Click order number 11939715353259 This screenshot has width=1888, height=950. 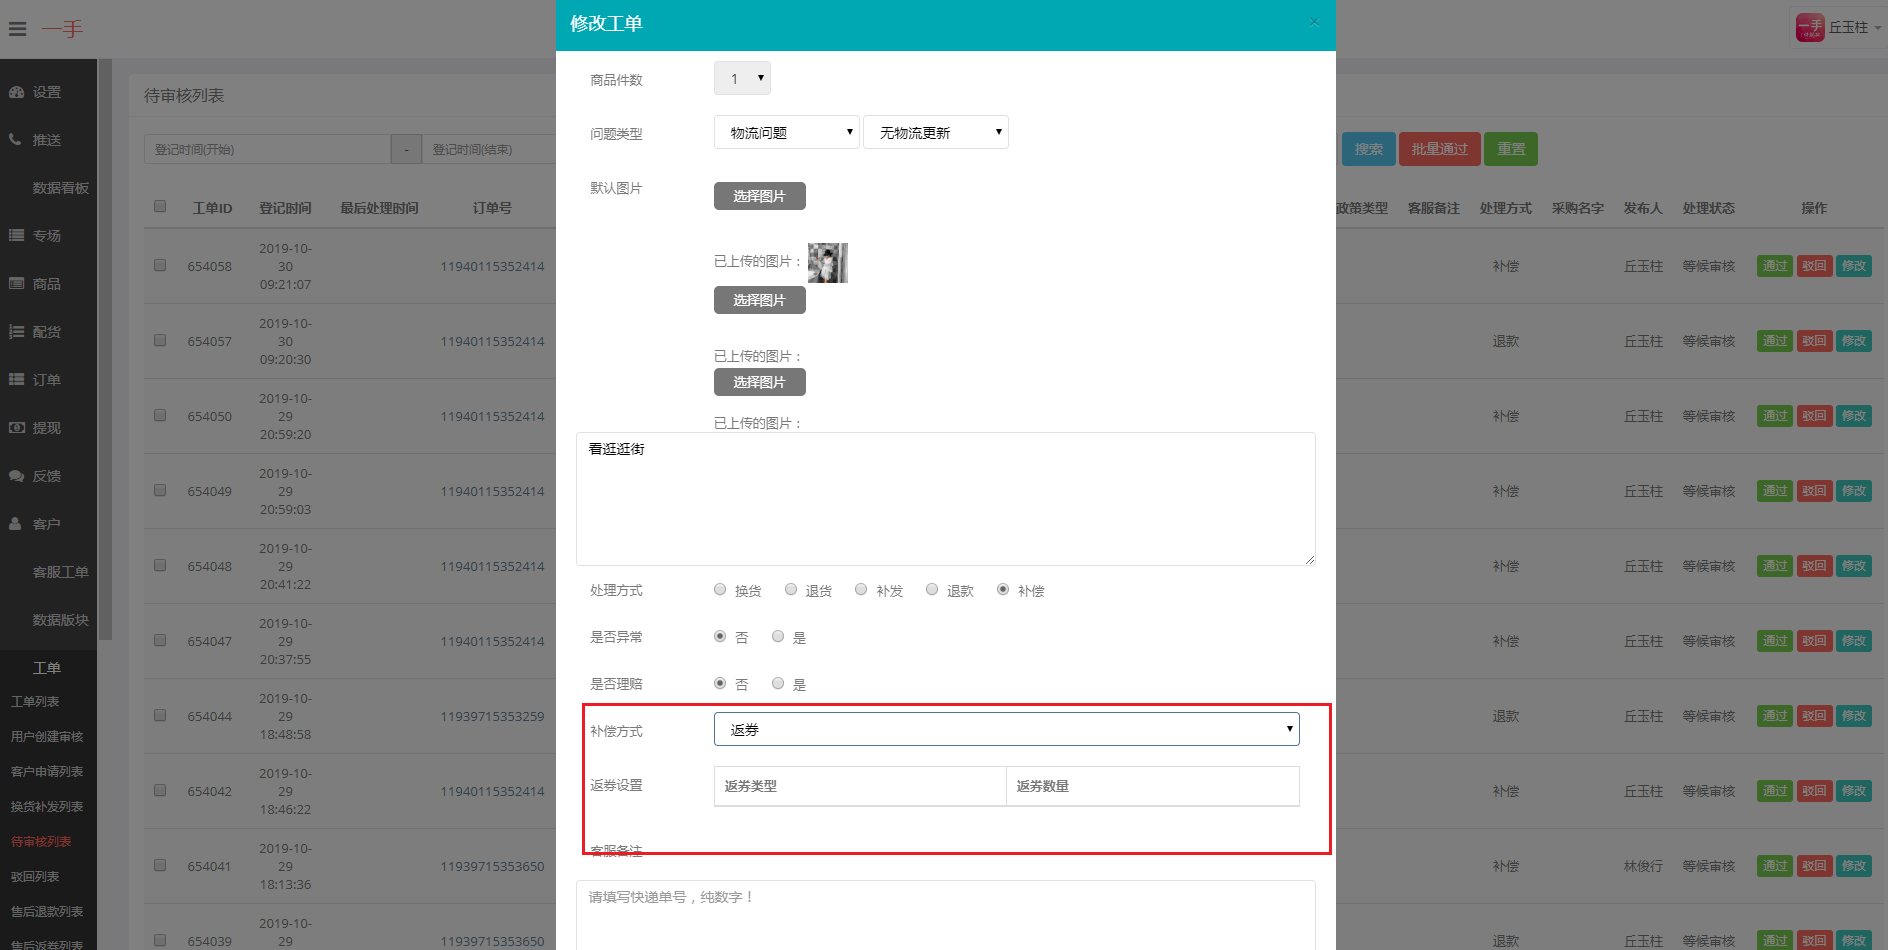[492, 716]
